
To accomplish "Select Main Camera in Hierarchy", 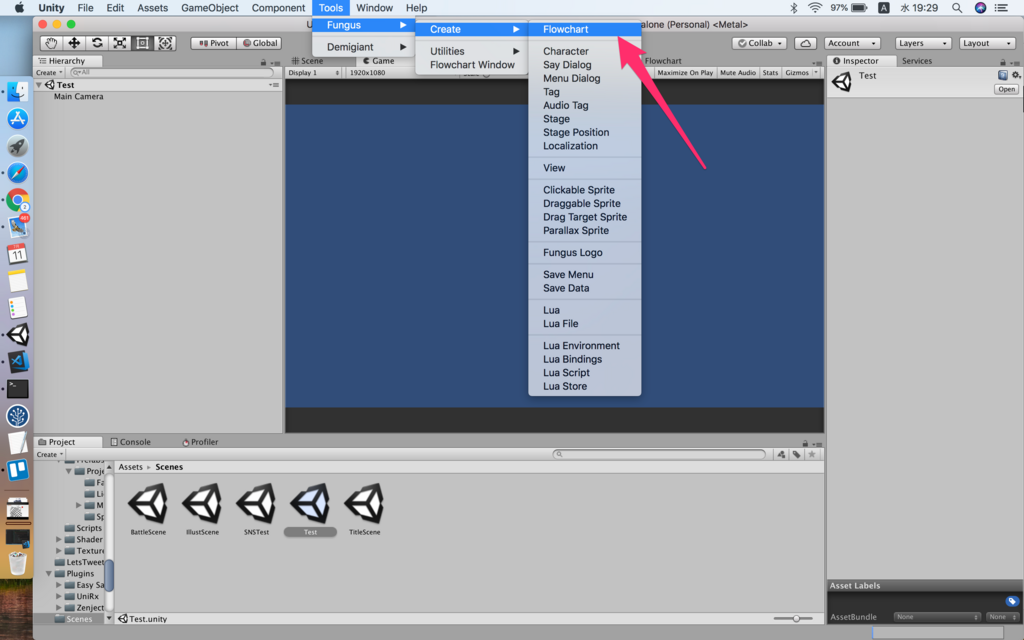I will 78,97.
